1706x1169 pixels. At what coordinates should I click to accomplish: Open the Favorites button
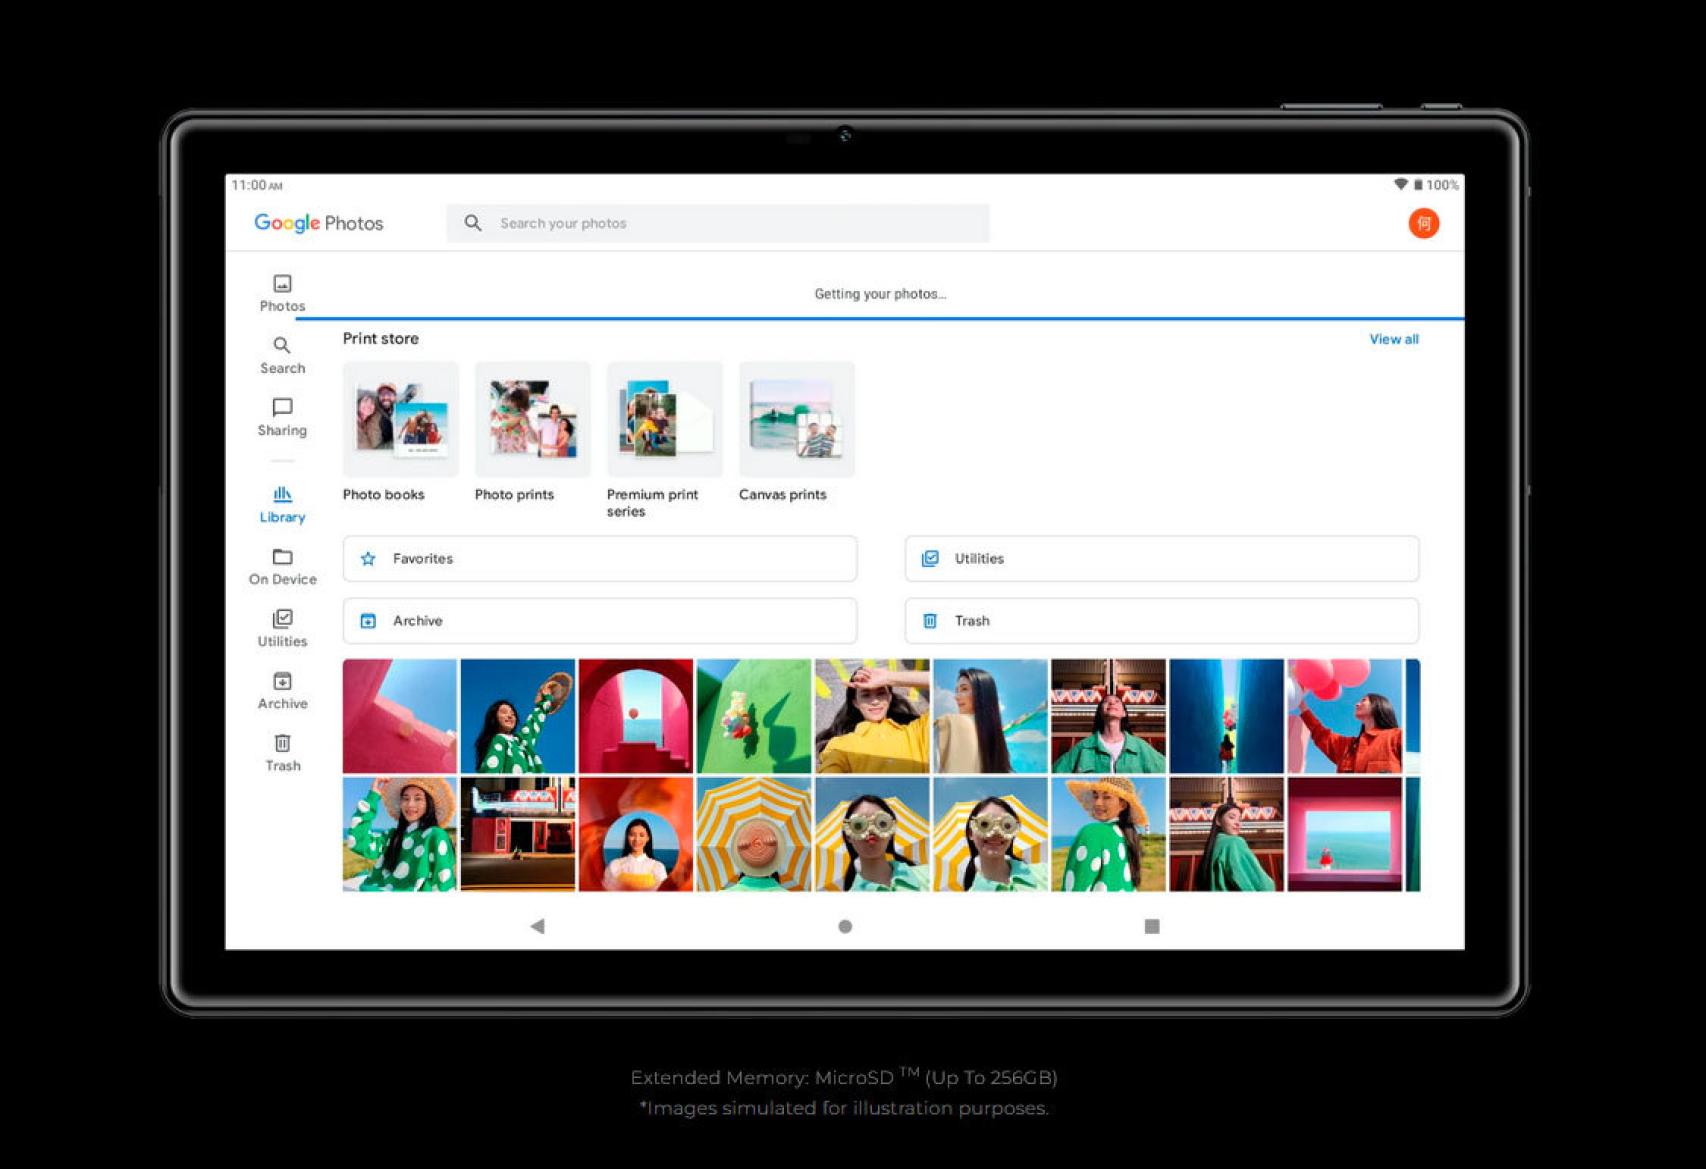(599, 558)
